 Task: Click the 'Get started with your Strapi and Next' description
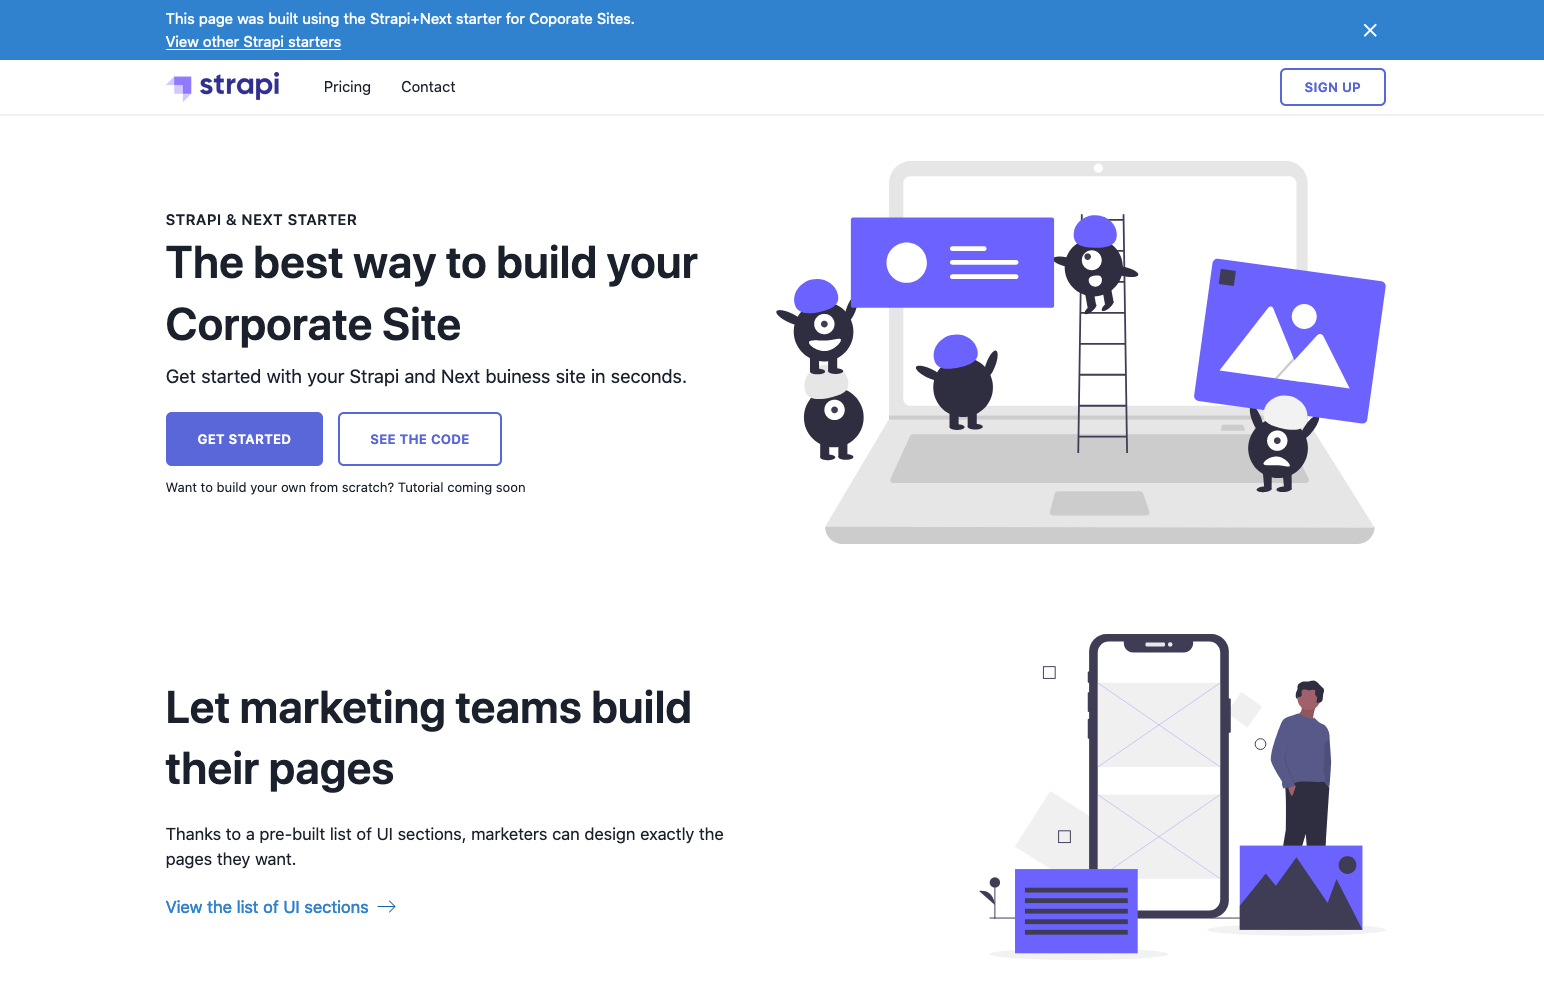pos(426,377)
